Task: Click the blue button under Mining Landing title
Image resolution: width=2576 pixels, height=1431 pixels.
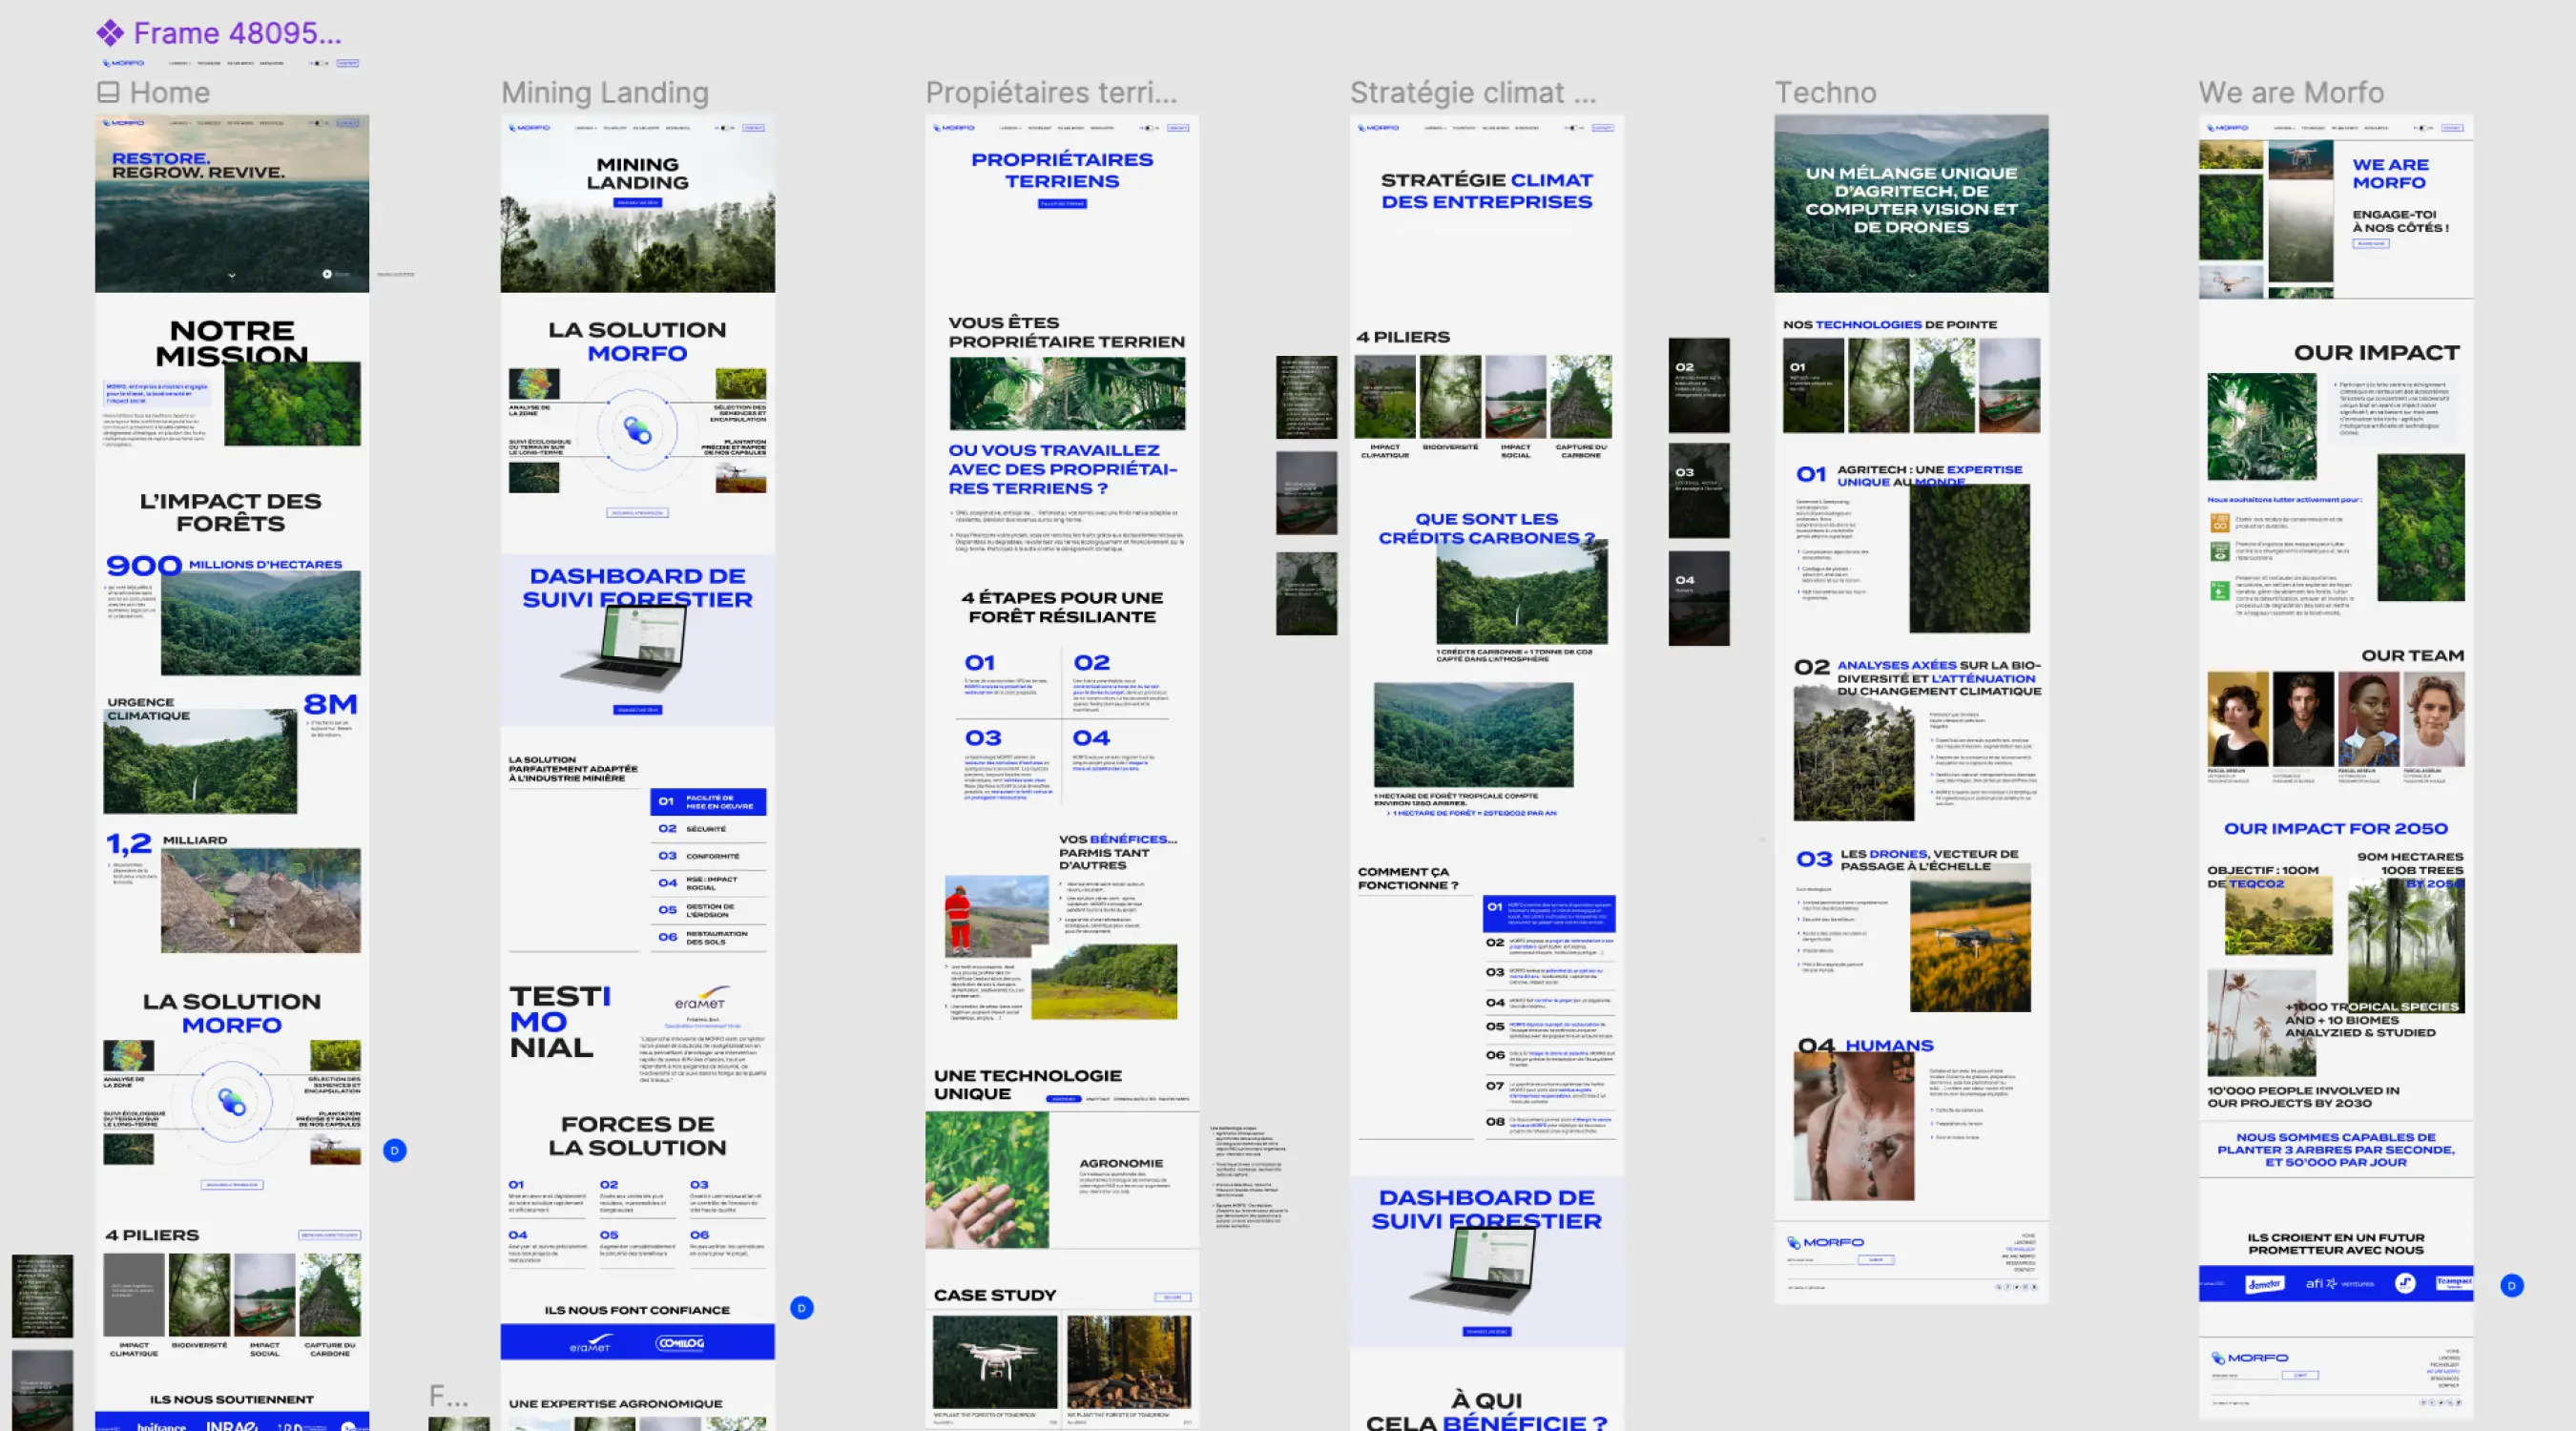Action: [x=637, y=202]
